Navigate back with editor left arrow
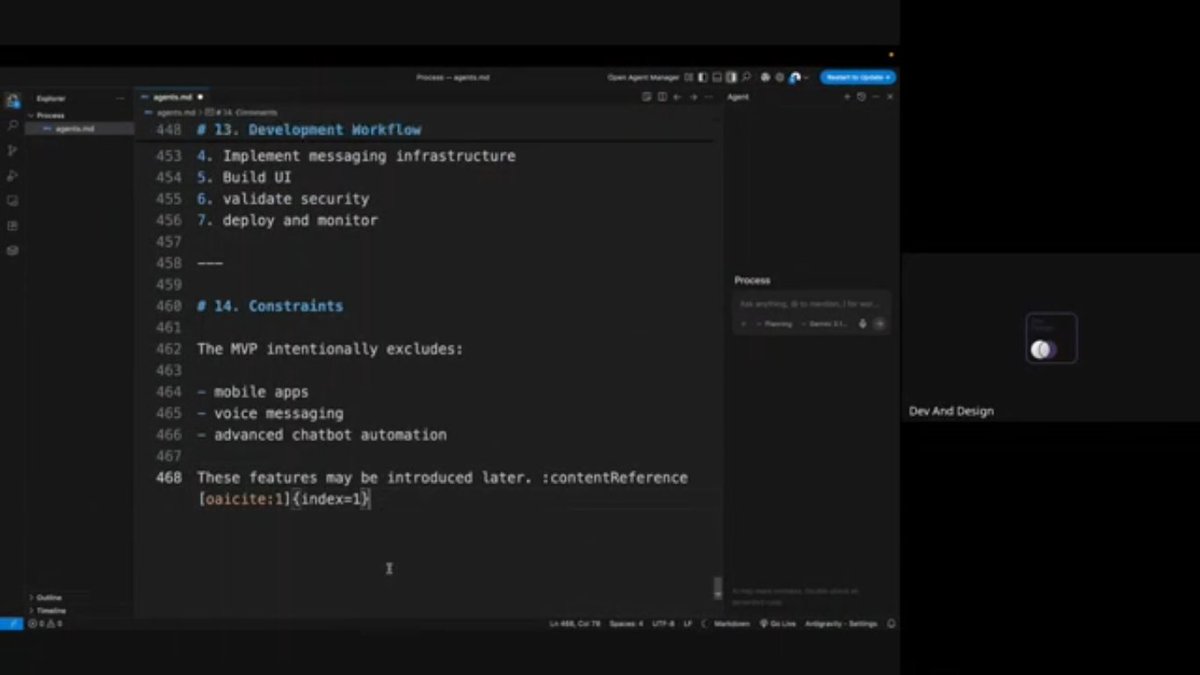 [677, 97]
